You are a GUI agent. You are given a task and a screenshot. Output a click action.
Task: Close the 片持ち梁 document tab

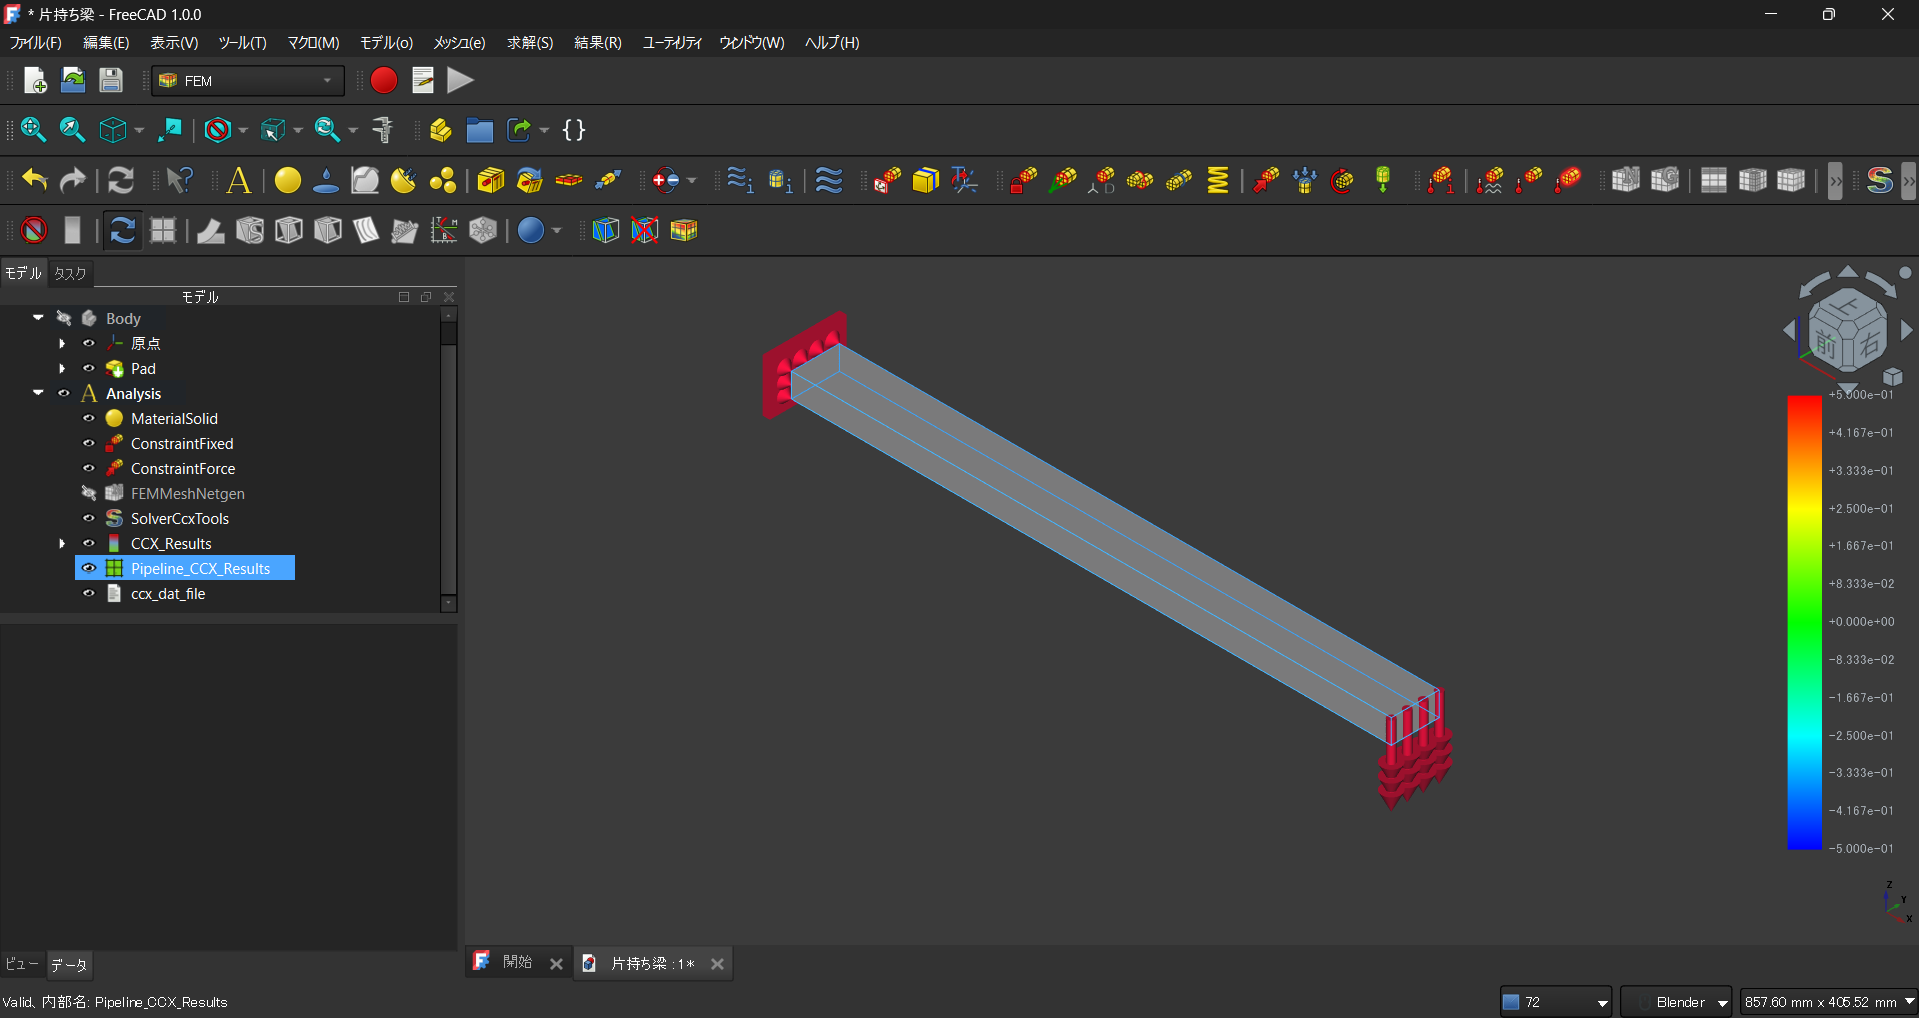717,964
